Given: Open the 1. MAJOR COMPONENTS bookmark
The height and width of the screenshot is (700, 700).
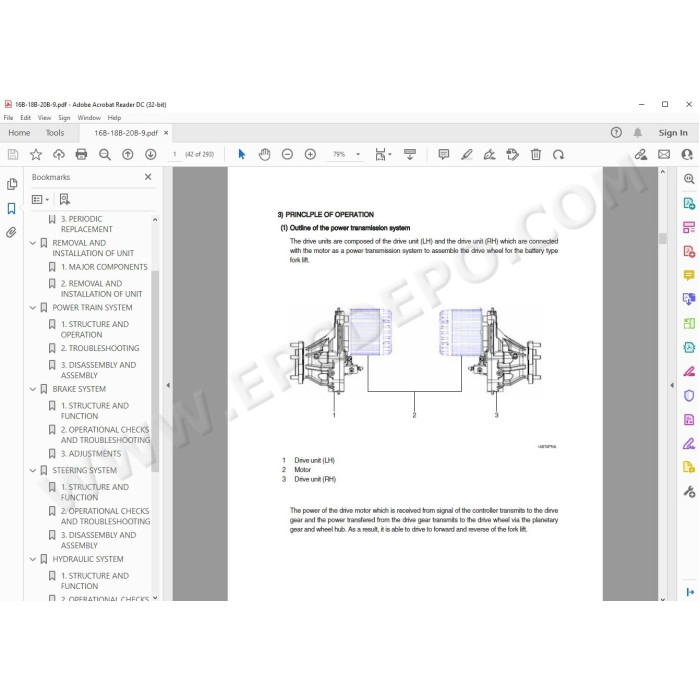Looking at the screenshot, I should click(104, 267).
